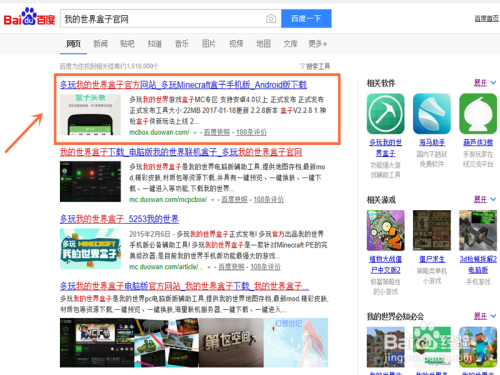Open 搜索工具 filter options
This screenshot has width=500, height=375.
coord(315,66)
